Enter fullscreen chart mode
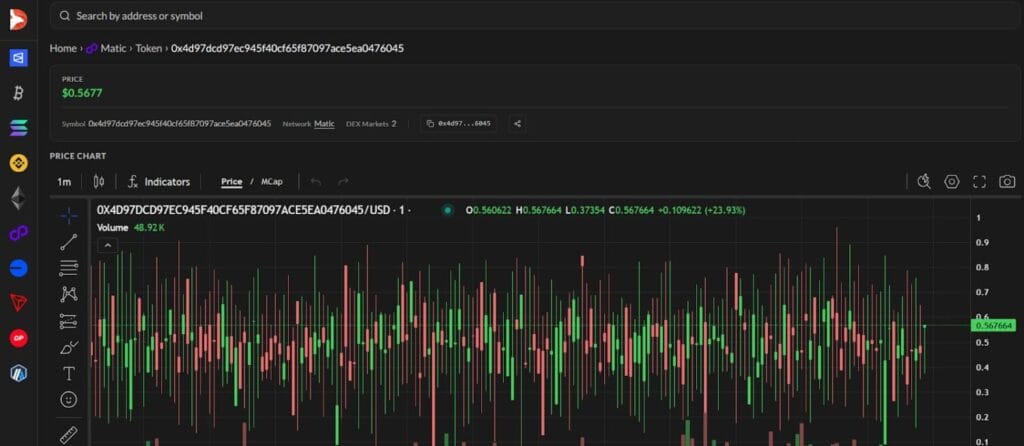The height and width of the screenshot is (446, 1024). click(979, 182)
